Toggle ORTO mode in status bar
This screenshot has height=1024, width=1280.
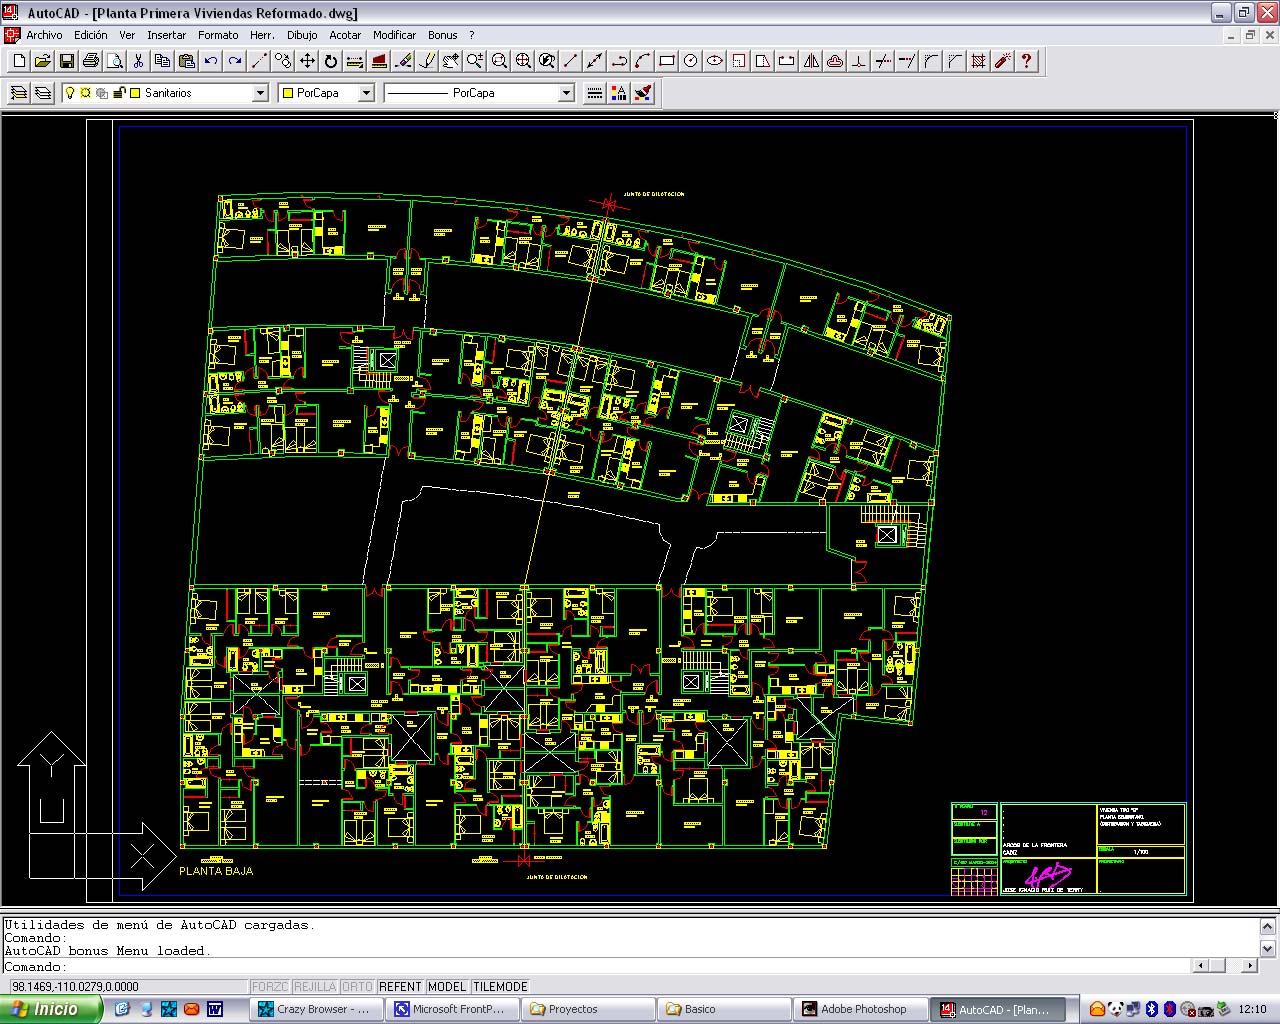click(x=357, y=986)
